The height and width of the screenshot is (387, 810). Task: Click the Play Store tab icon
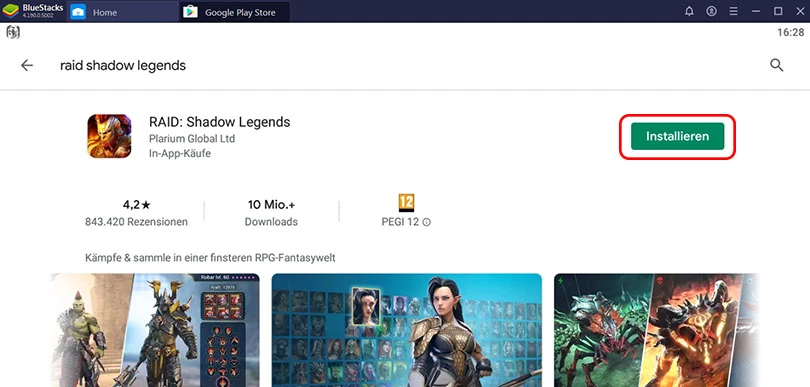191,11
